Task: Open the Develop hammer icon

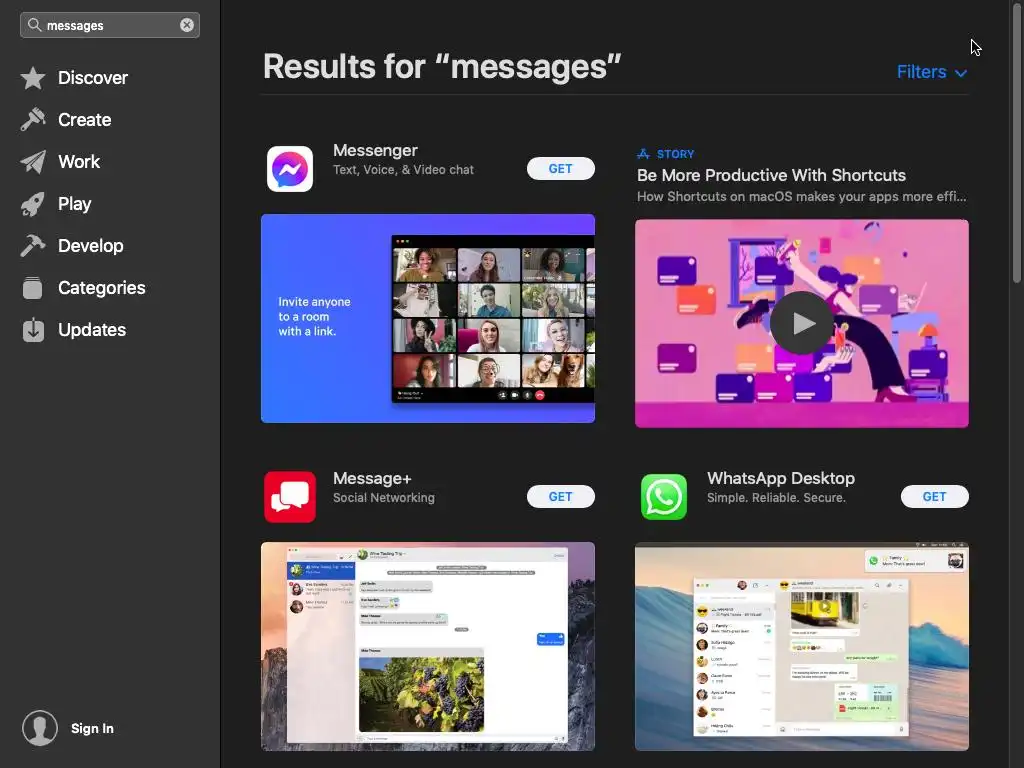Action: [x=33, y=246]
